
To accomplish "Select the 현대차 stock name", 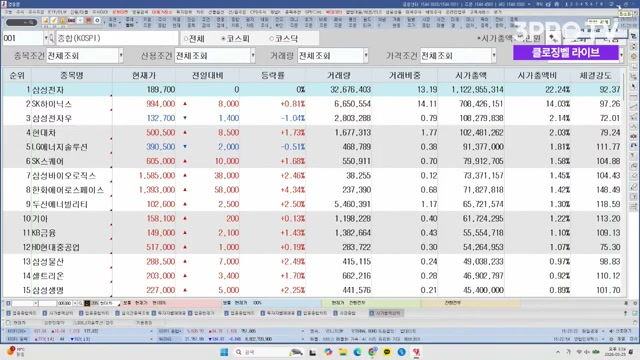I will (44, 133).
